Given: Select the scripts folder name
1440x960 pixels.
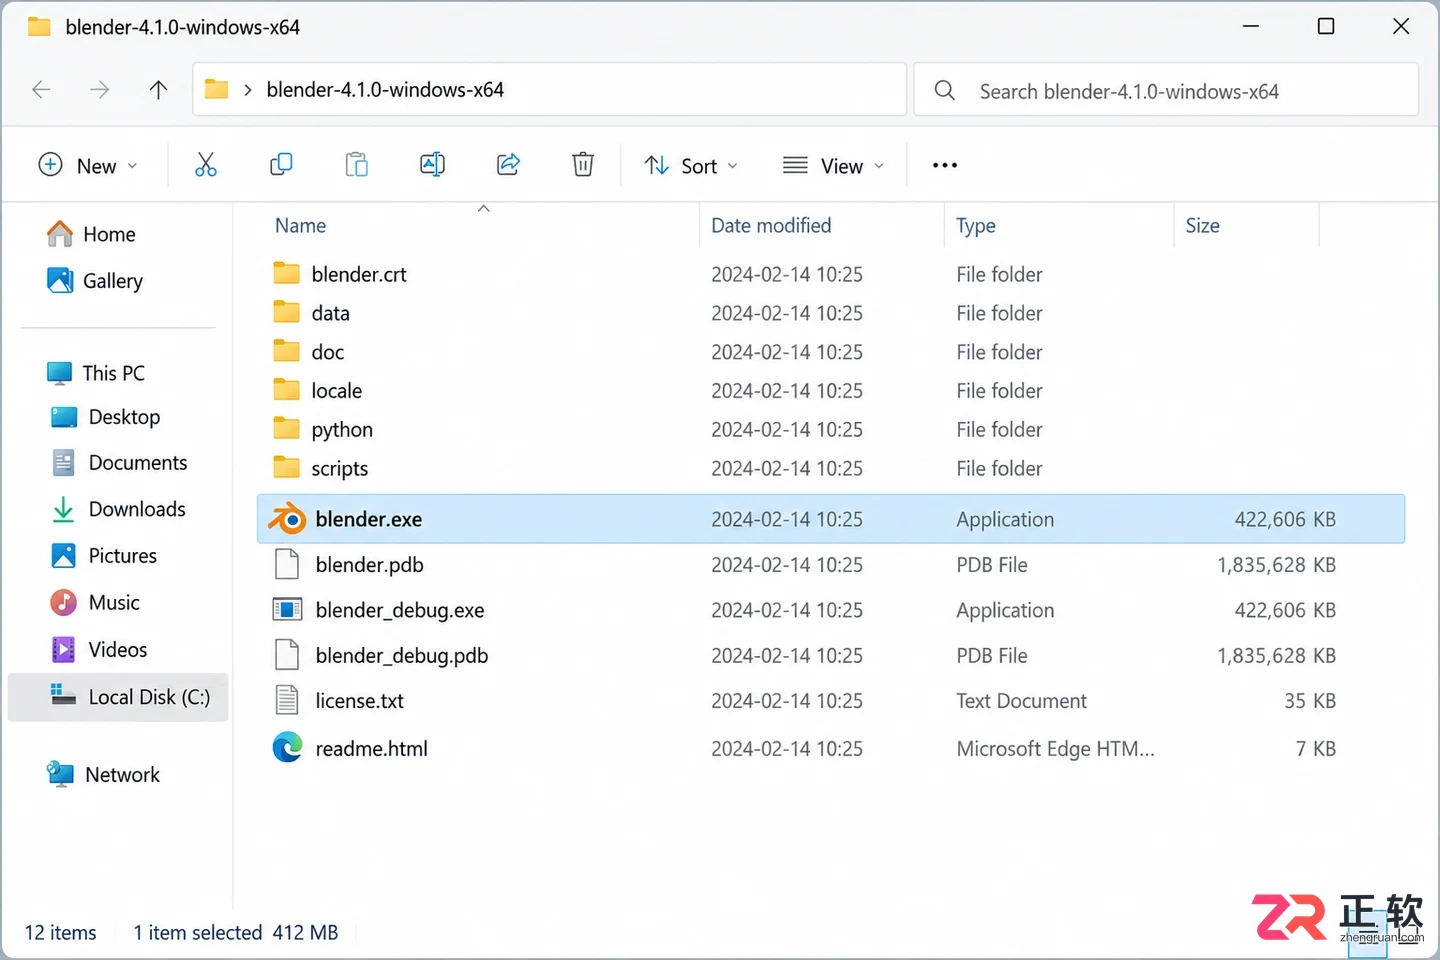Looking at the screenshot, I should 340,469.
